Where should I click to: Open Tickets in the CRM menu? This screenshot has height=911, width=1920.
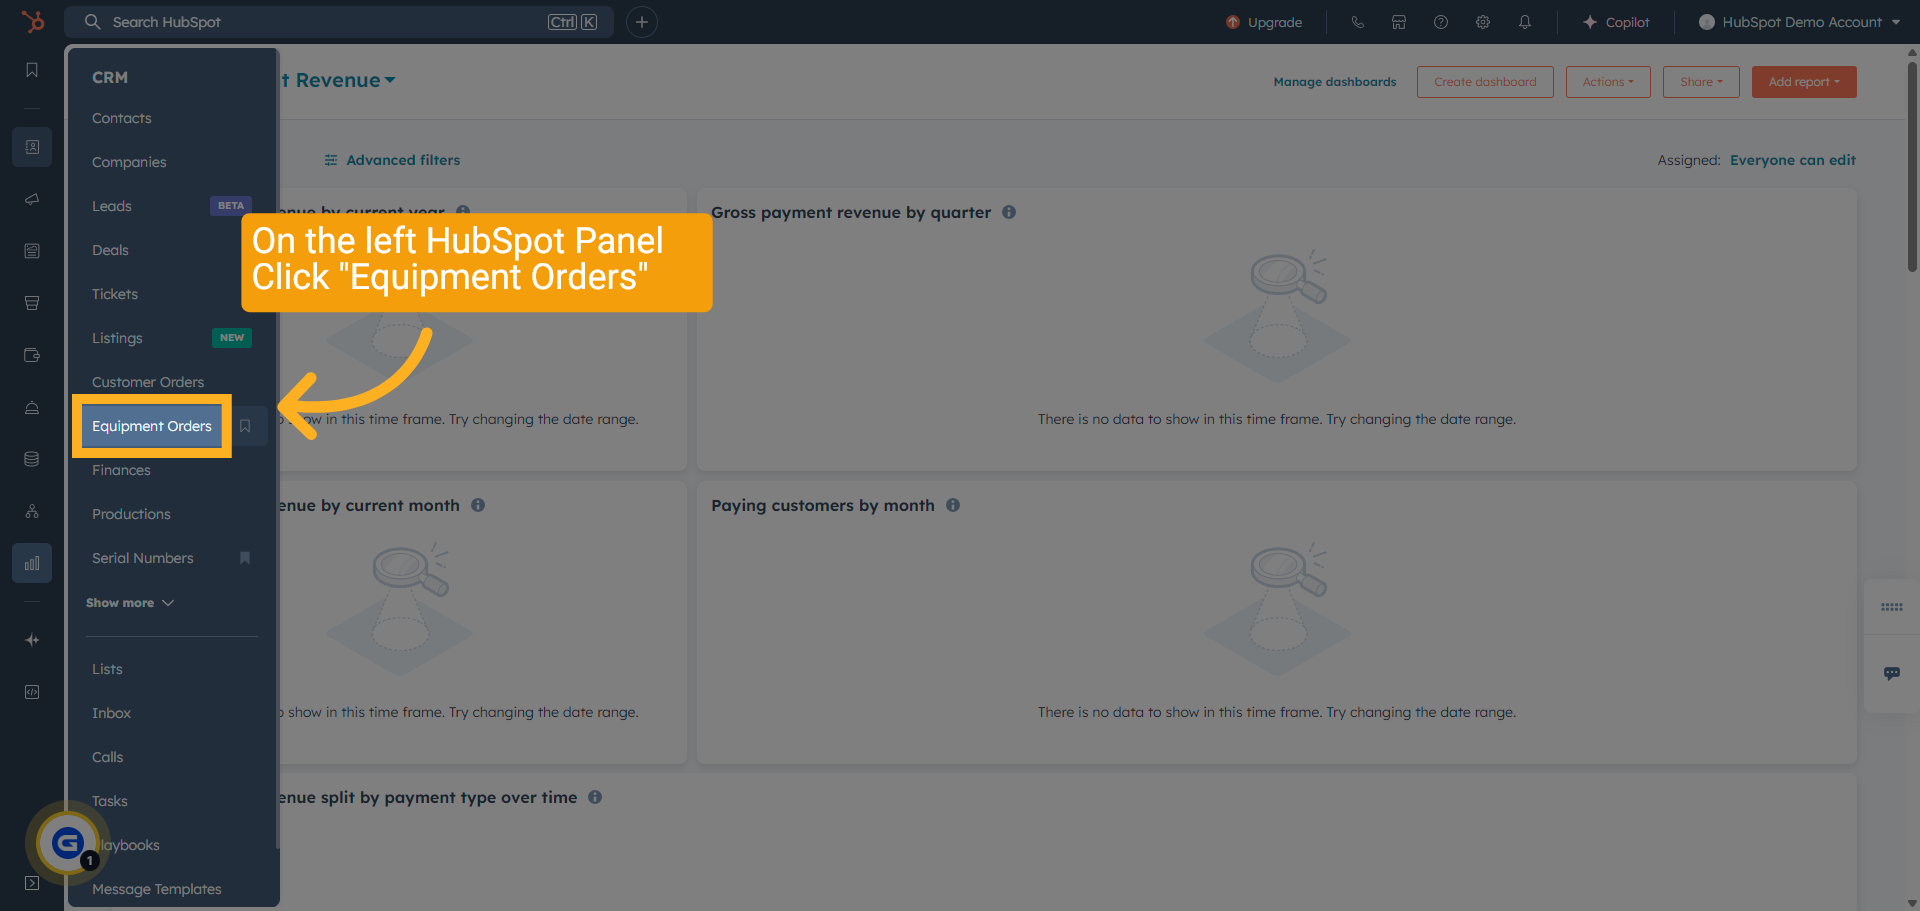(115, 294)
